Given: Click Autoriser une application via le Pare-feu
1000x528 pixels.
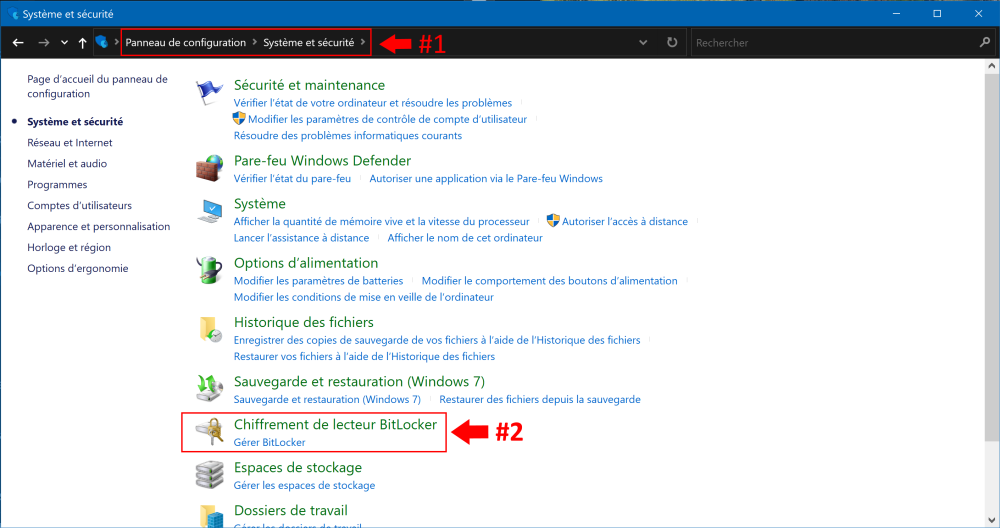Looking at the screenshot, I should (486, 179).
